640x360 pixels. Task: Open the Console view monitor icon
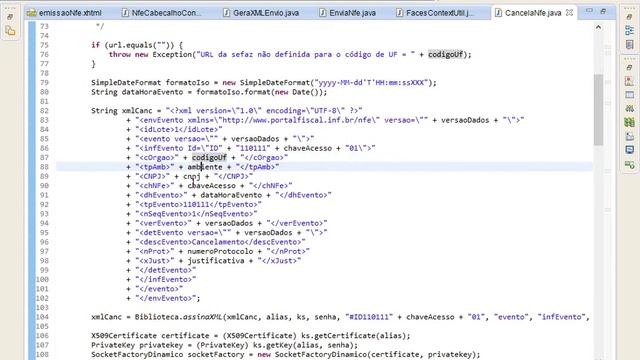(629, 150)
